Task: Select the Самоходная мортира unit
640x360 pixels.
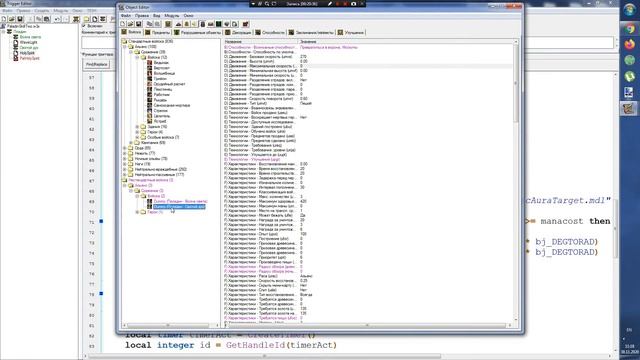Action: point(171,105)
